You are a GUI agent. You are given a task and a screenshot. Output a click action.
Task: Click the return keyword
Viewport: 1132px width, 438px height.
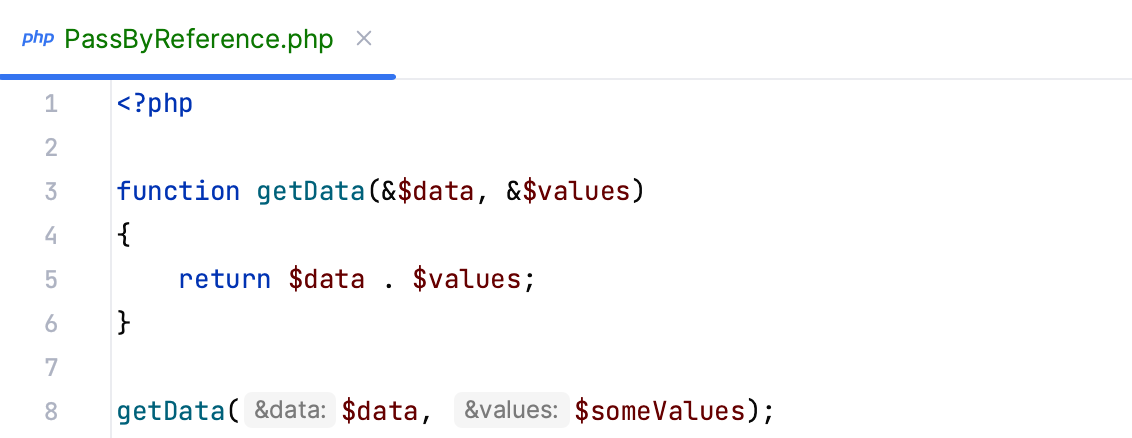225,278
